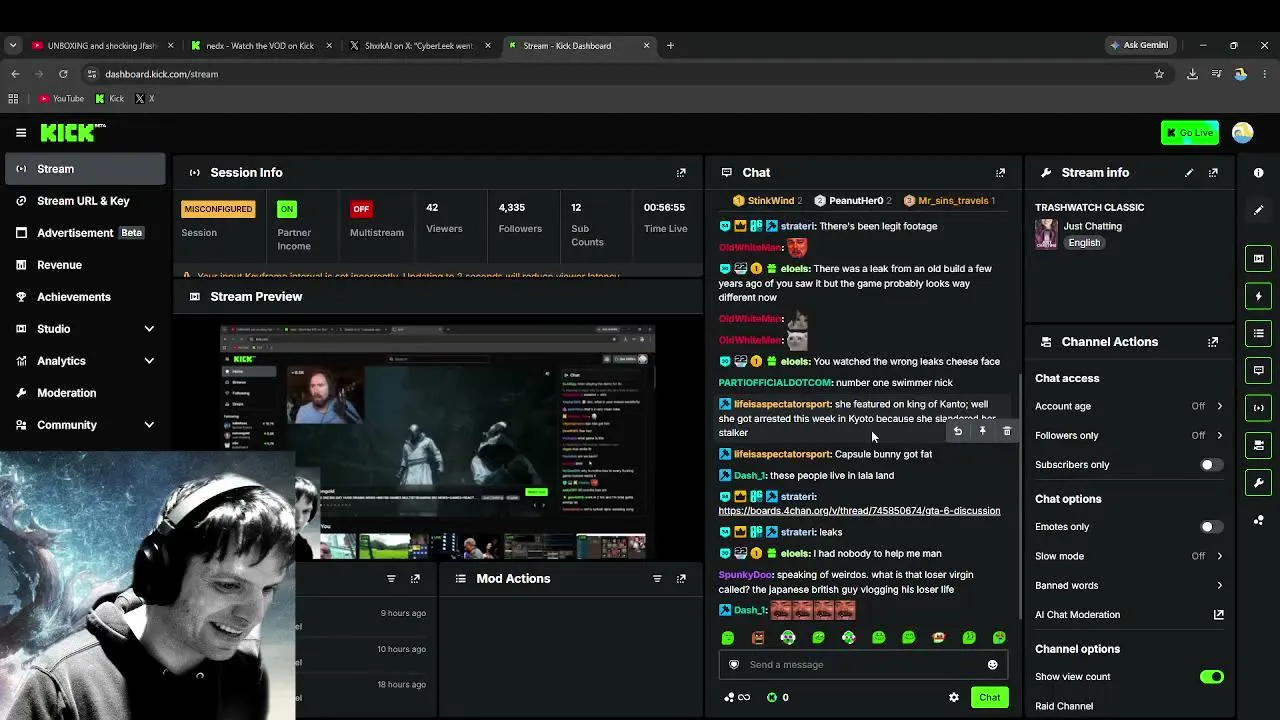The width and height of the screenshot is (1280, 720).
Task: Delete the hovered chat message
Action: click(x=1007, y=431)
